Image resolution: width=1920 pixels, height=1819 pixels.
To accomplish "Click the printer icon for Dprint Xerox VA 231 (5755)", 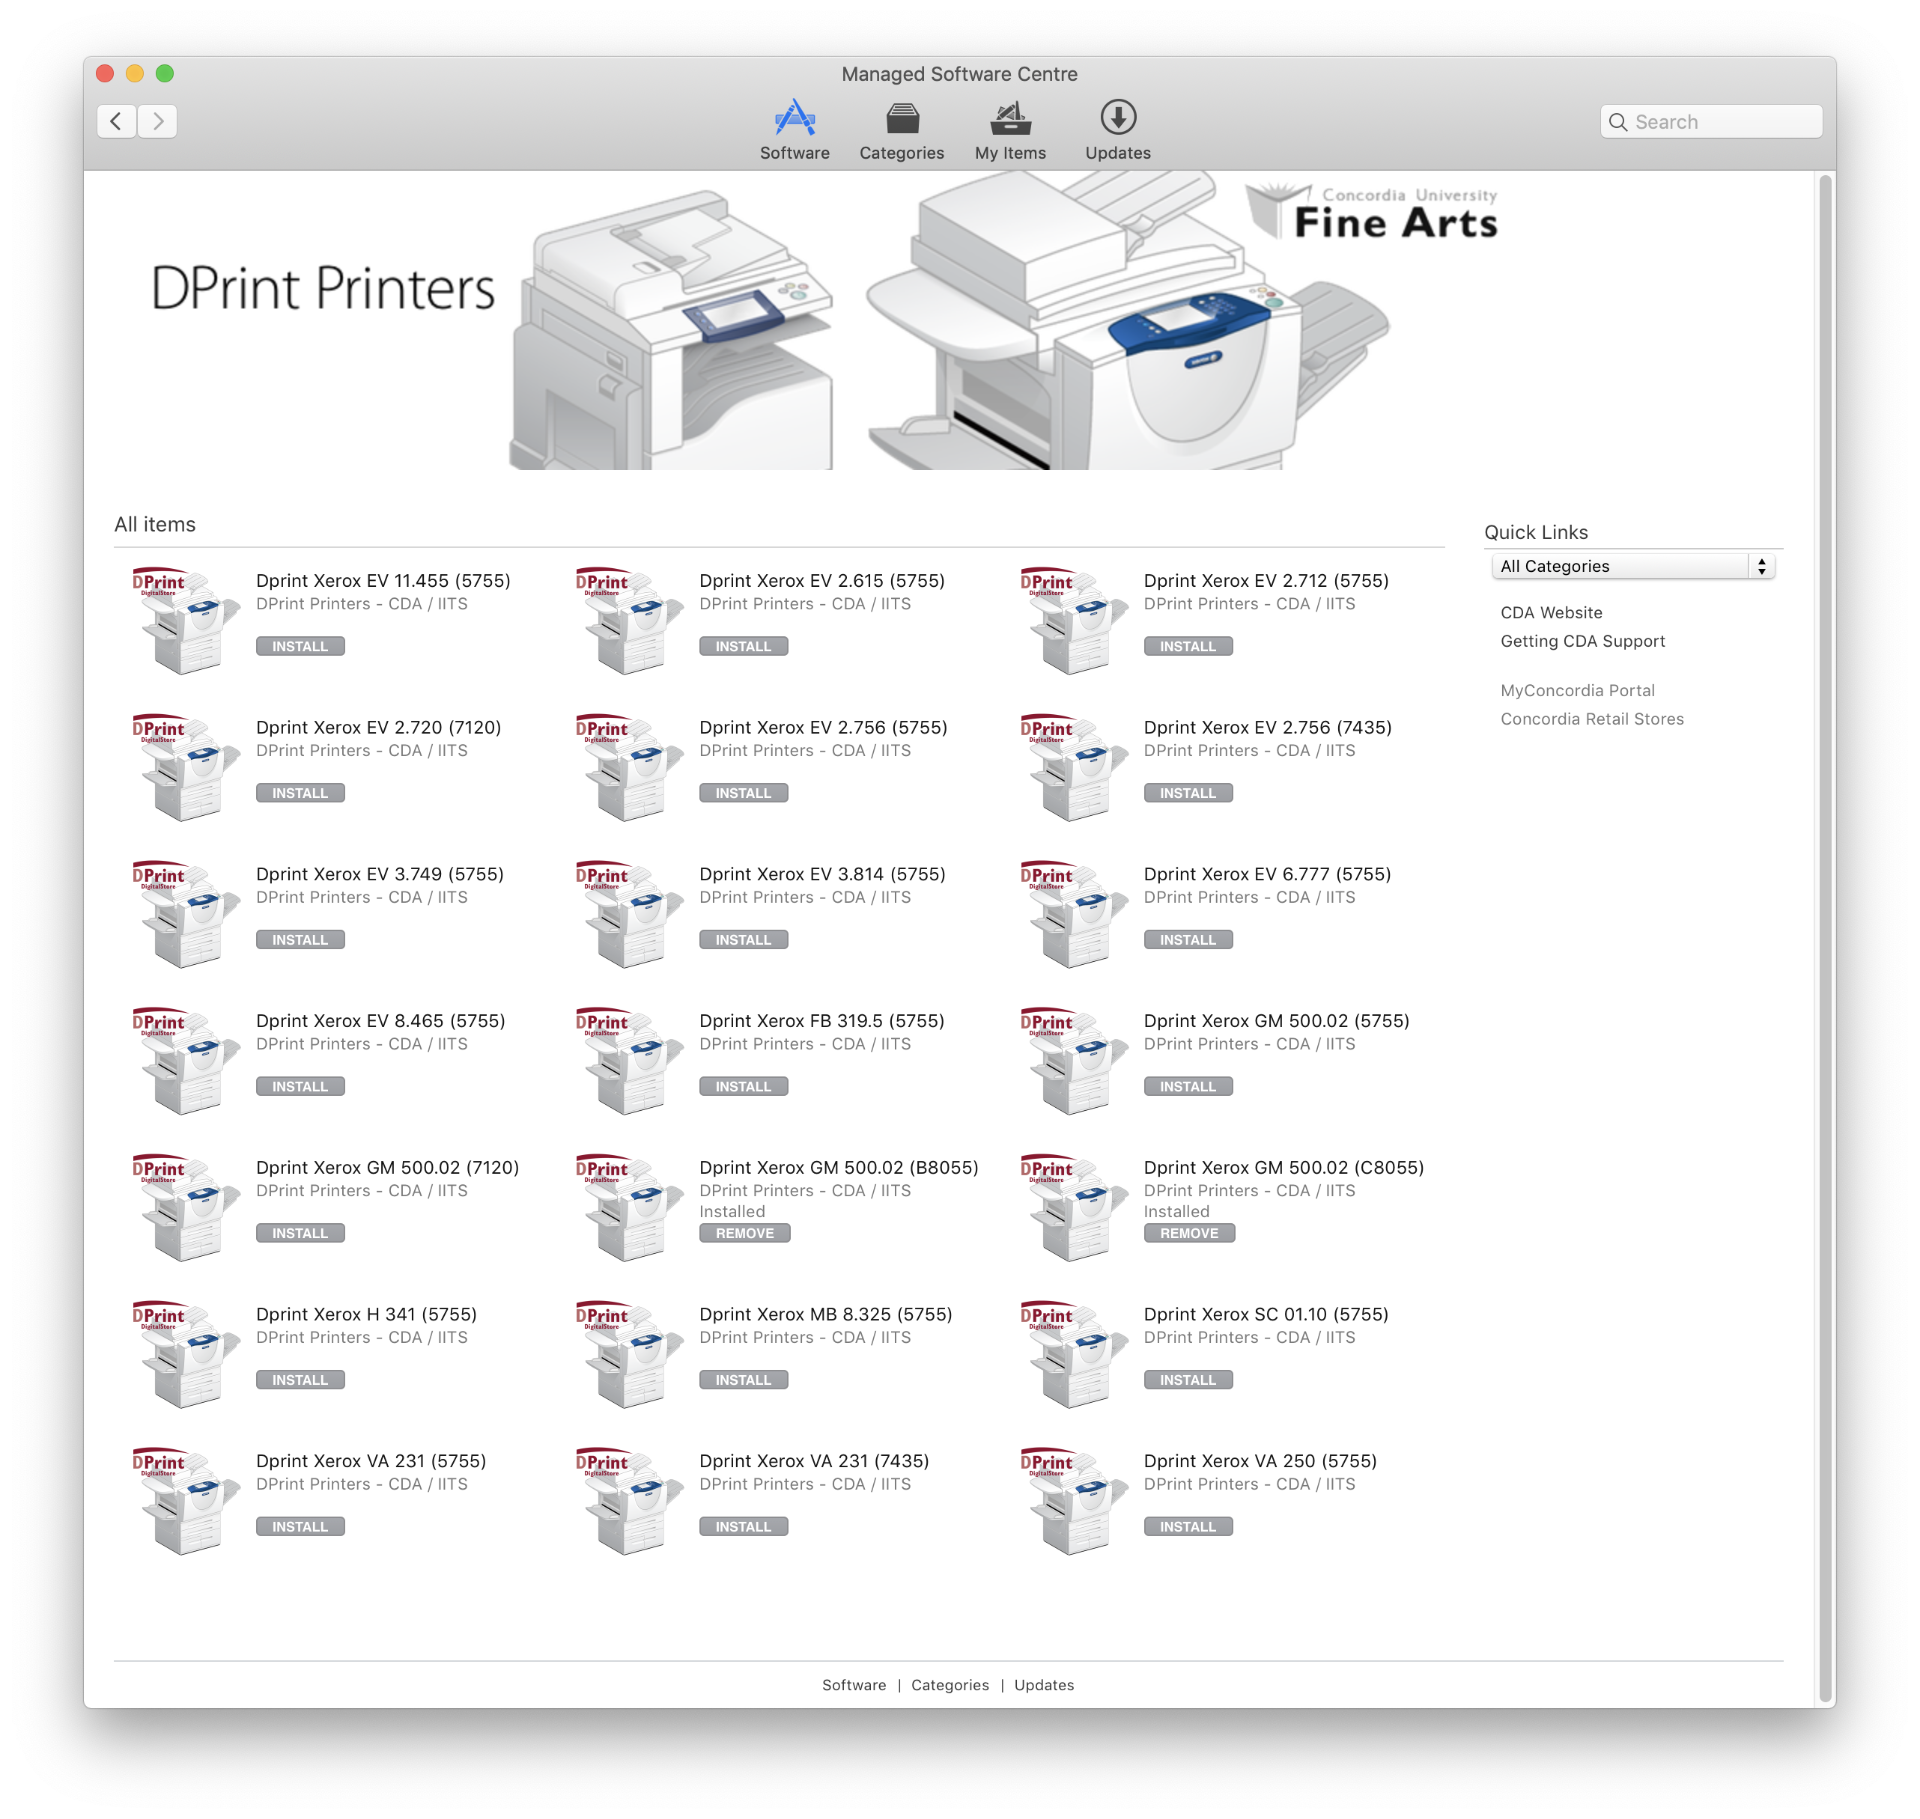I will pyautogui.click(x=185, y=1501).
